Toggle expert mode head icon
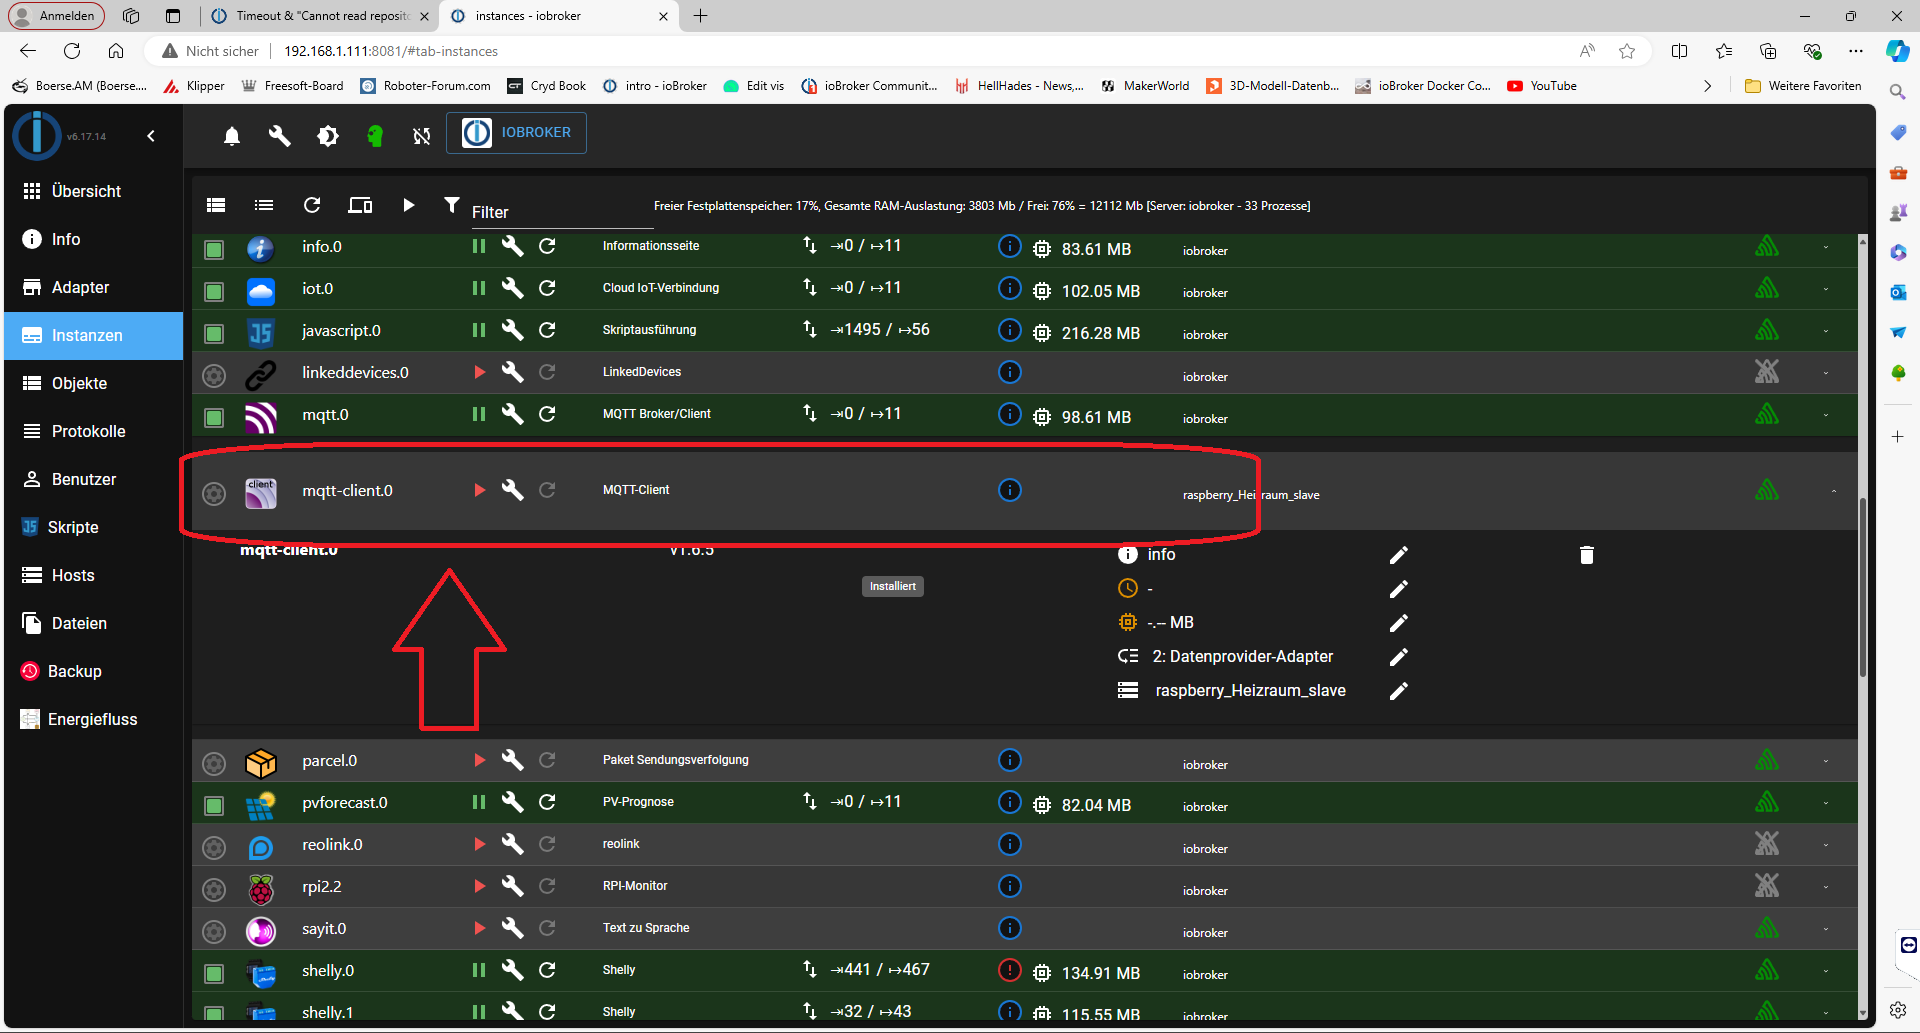The image size is (1920, 1033). pos(375,136)
